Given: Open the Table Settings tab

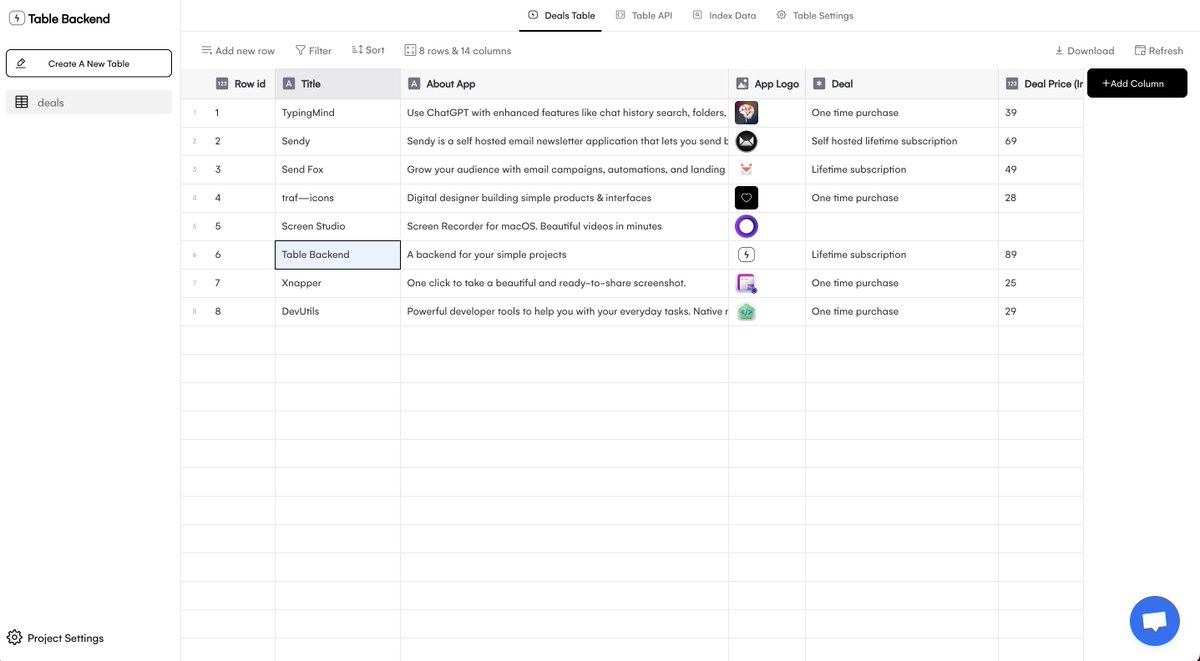Looking at the screenshot, I should pos(815,16).
